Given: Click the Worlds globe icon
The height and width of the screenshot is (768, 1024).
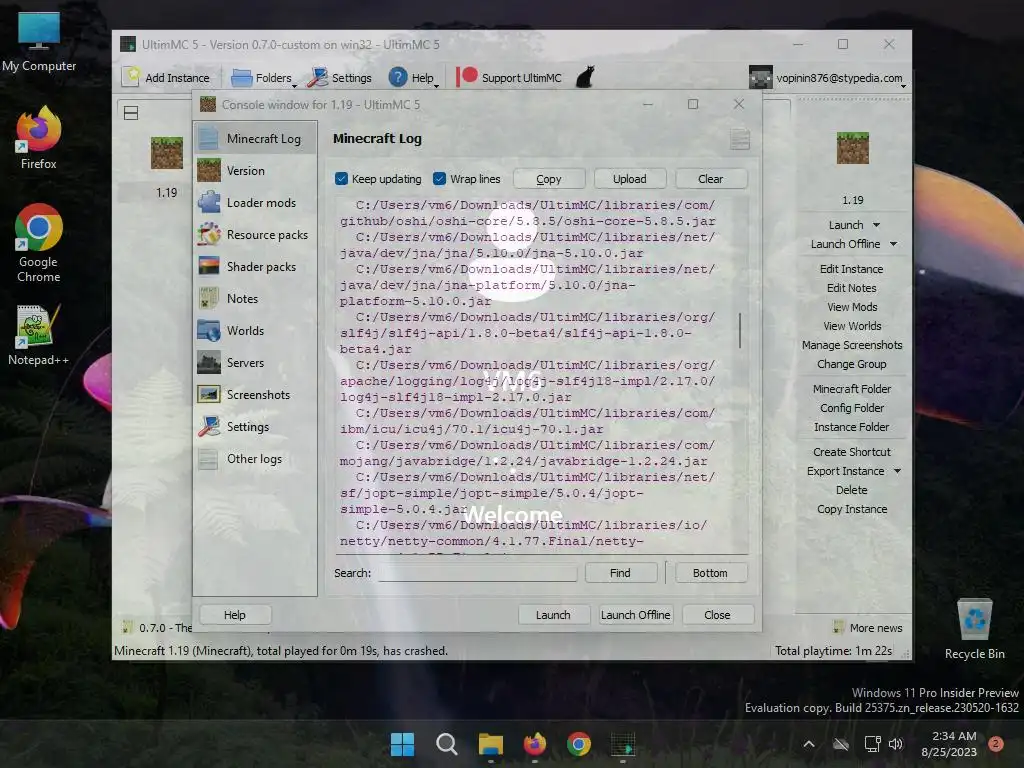Looking at the screenshot, I should pyautogui.click(x=208, y=330).
